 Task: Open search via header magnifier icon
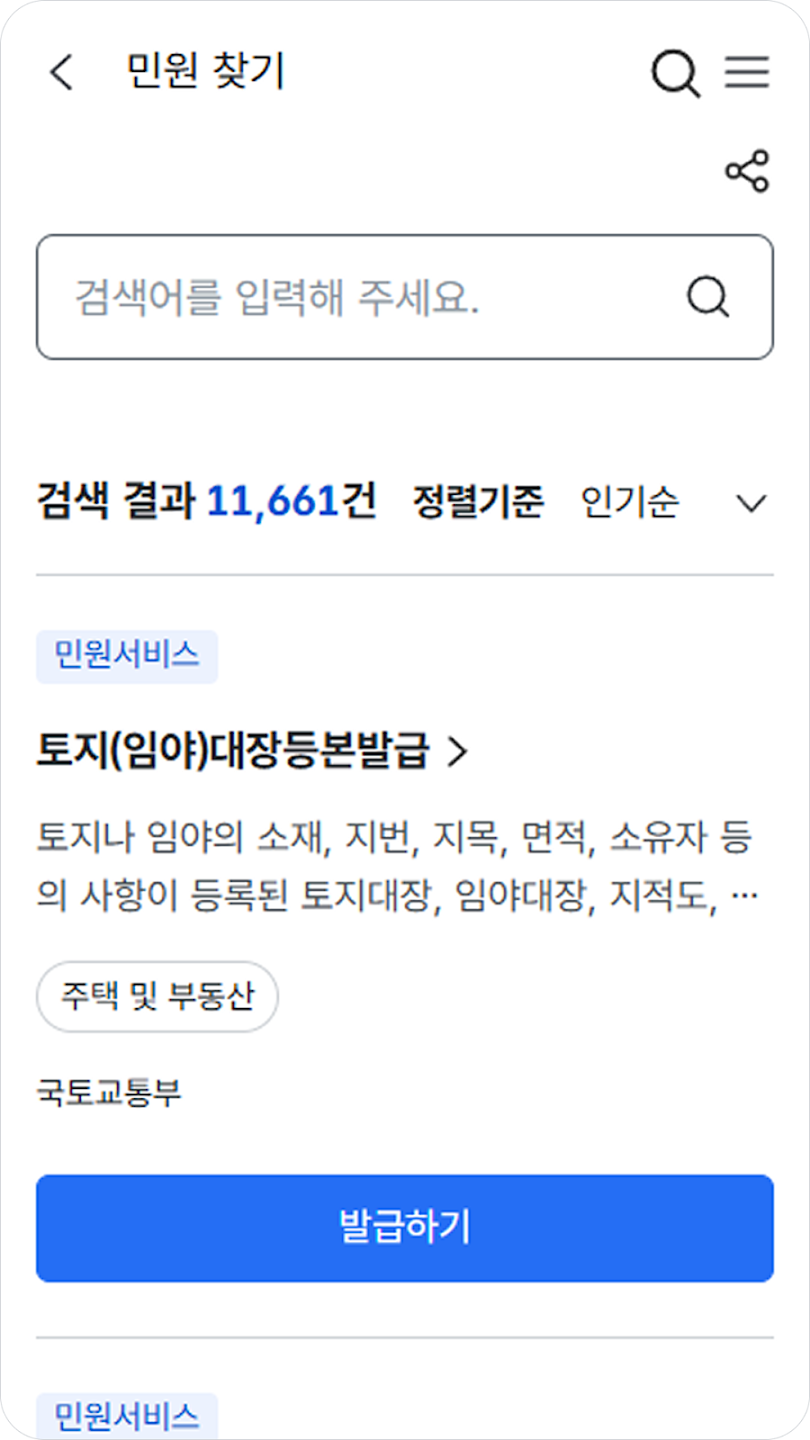676,73
